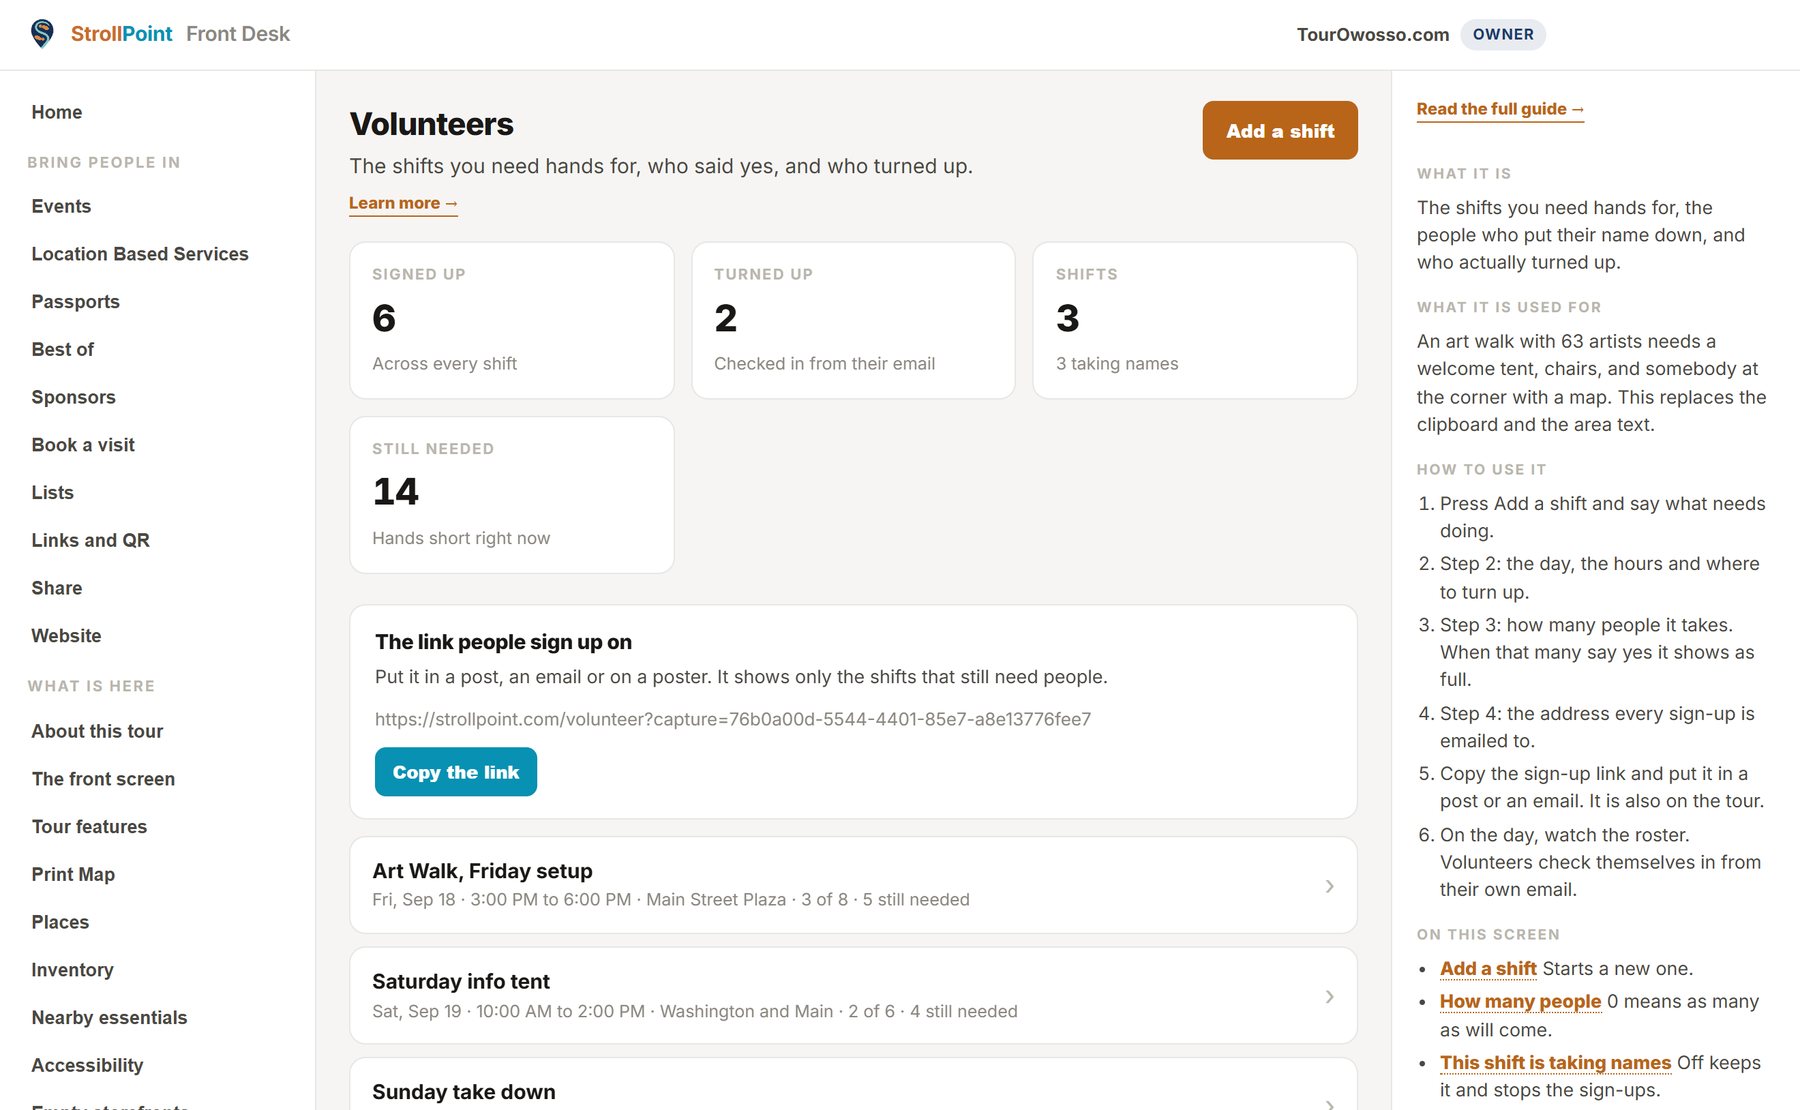
Task: Open Places in the sidebar
Action: point(61,922)
